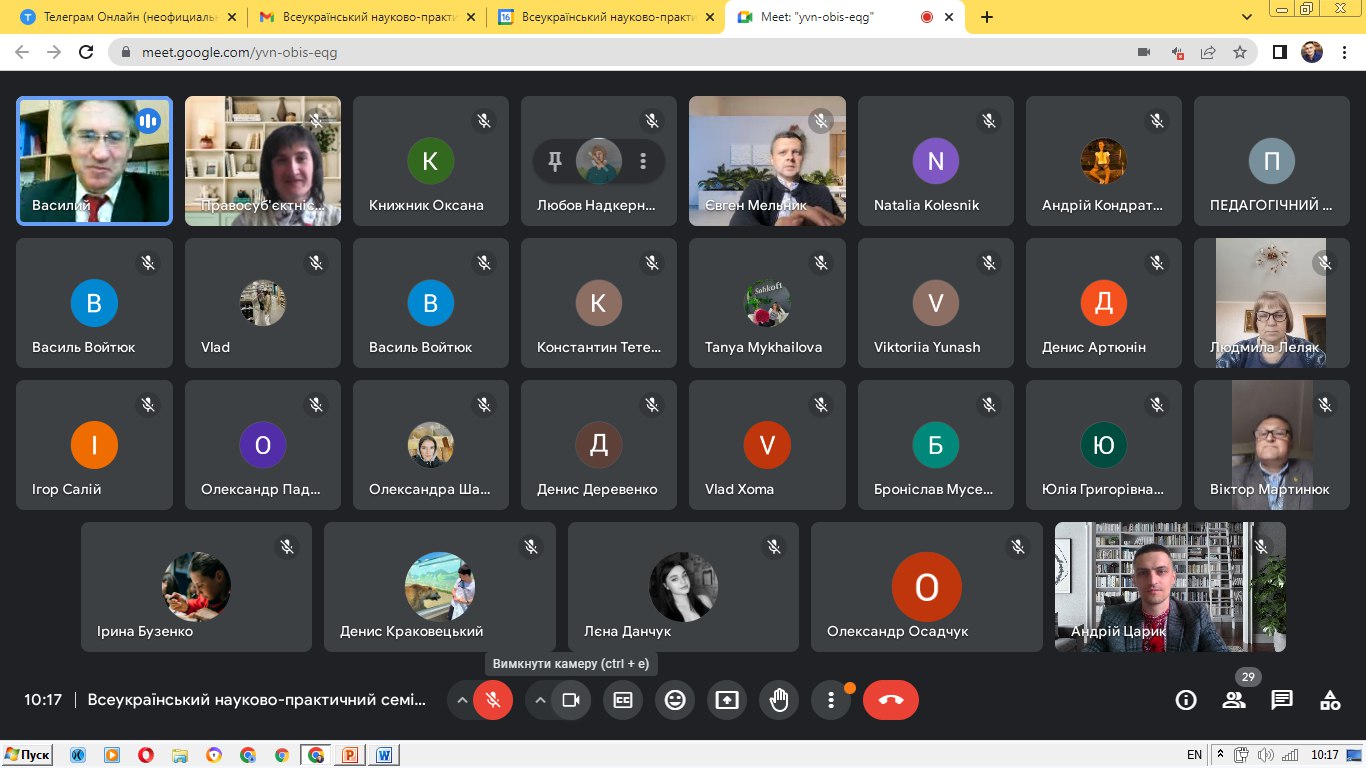Expand video settings arrow beside camera
Viewport: 1366px width, 768px height.
540,700
